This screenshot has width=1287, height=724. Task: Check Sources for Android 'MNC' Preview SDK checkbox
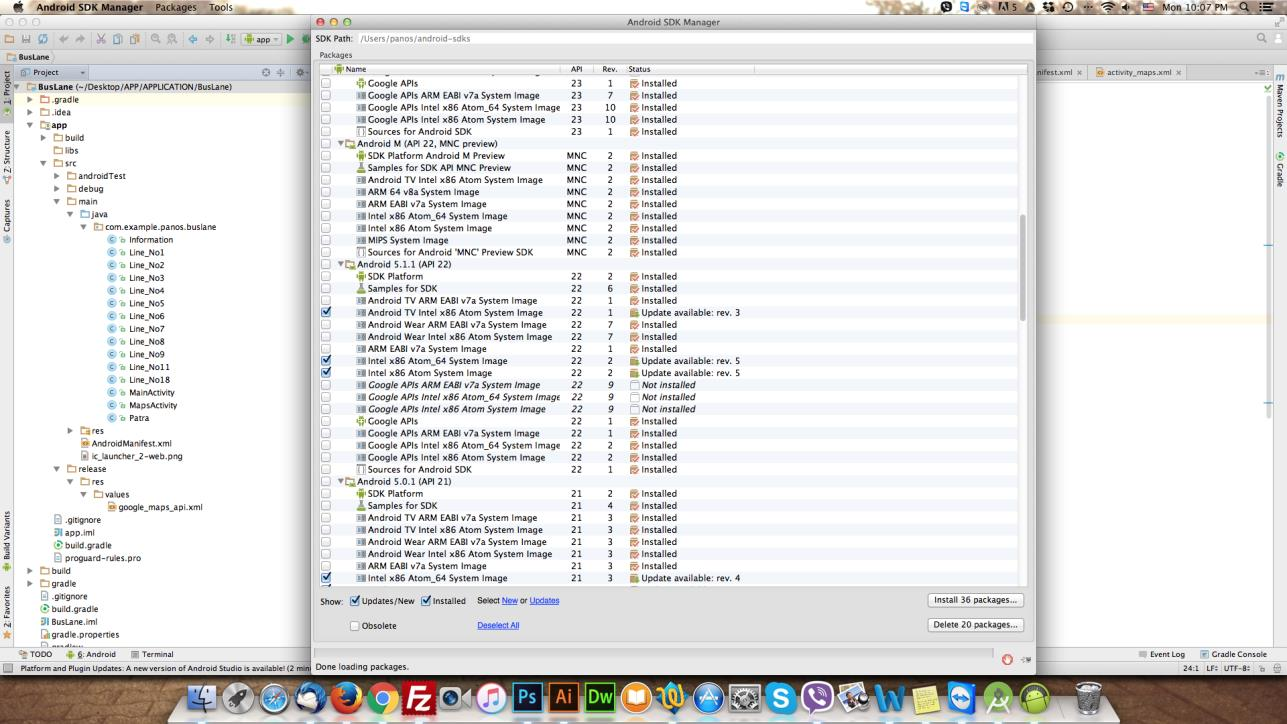click(x=326, y=253)
